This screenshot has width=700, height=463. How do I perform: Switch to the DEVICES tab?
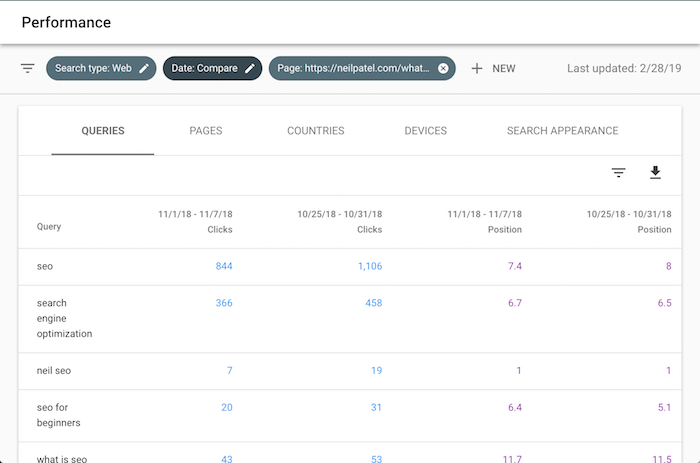(x=425, y=131)
